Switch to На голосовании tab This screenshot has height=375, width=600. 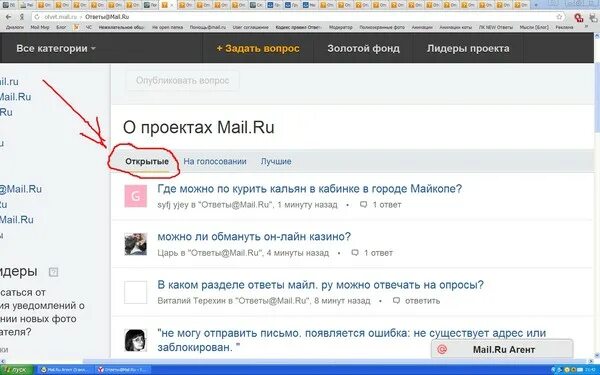215,161
